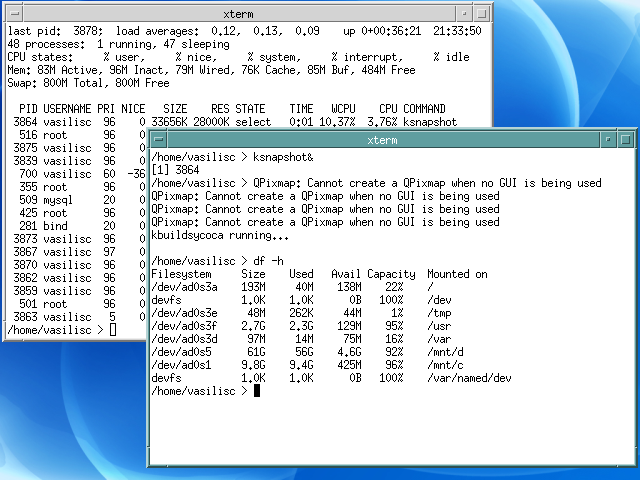Click the back xterm title bar
Viewport: 640px width, 480px height.
coord(239,13)
